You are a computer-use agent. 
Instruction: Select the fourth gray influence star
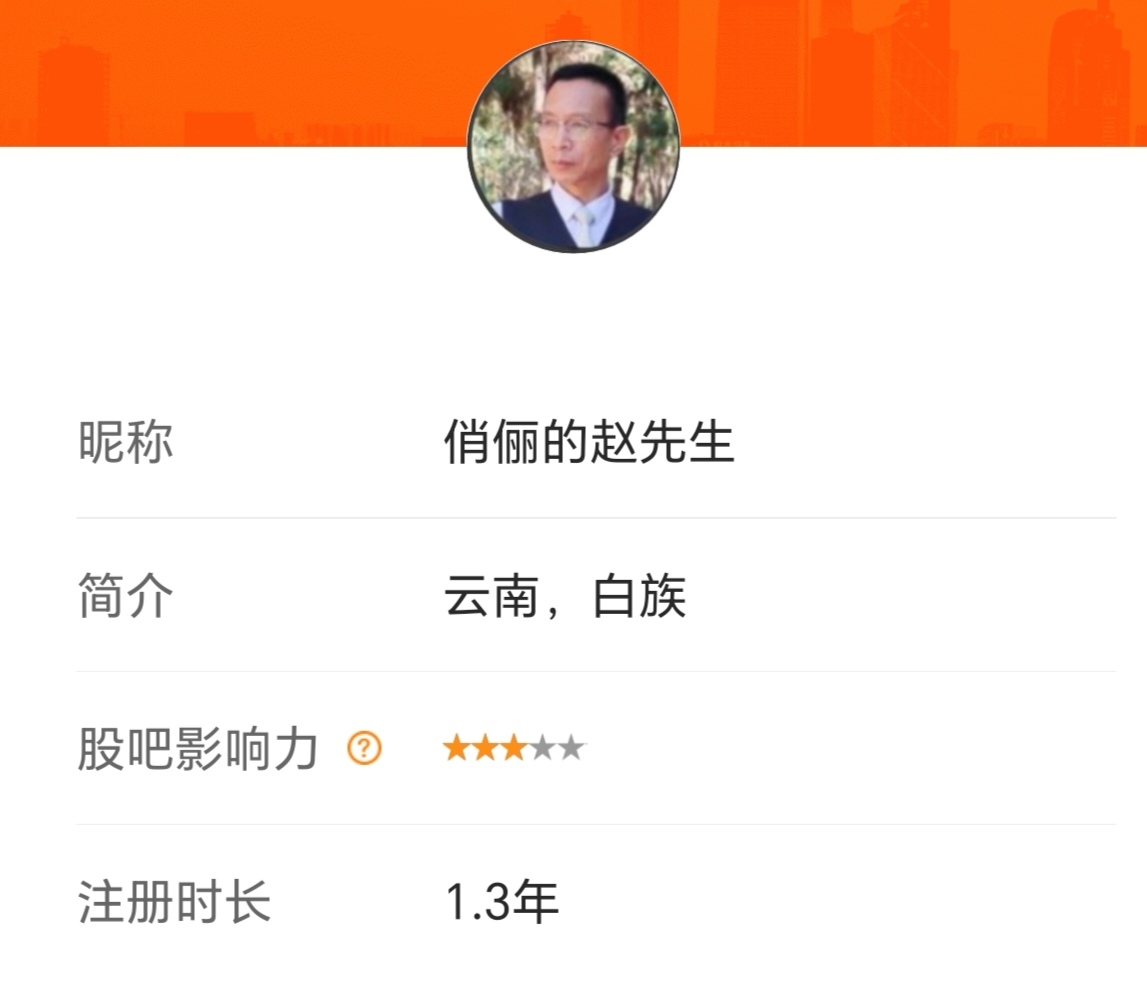542,748
